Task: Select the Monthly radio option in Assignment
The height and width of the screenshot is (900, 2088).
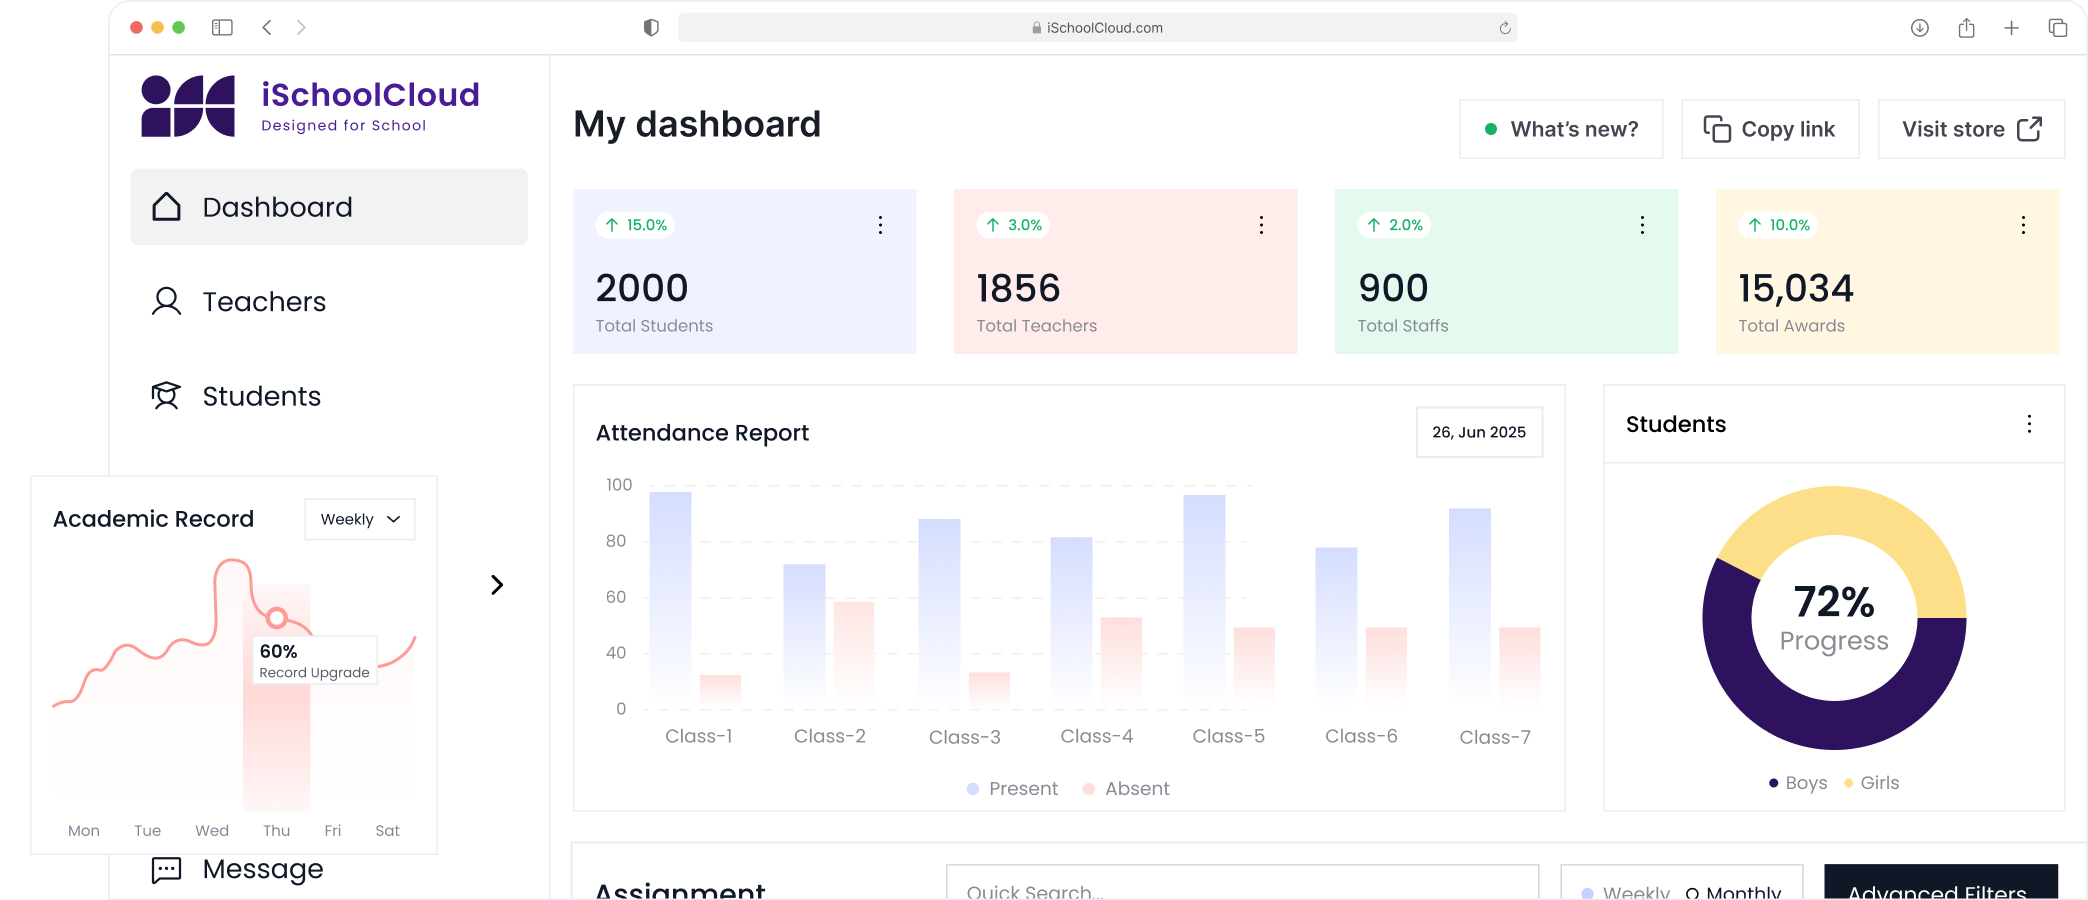Action: click(1692, 892)
